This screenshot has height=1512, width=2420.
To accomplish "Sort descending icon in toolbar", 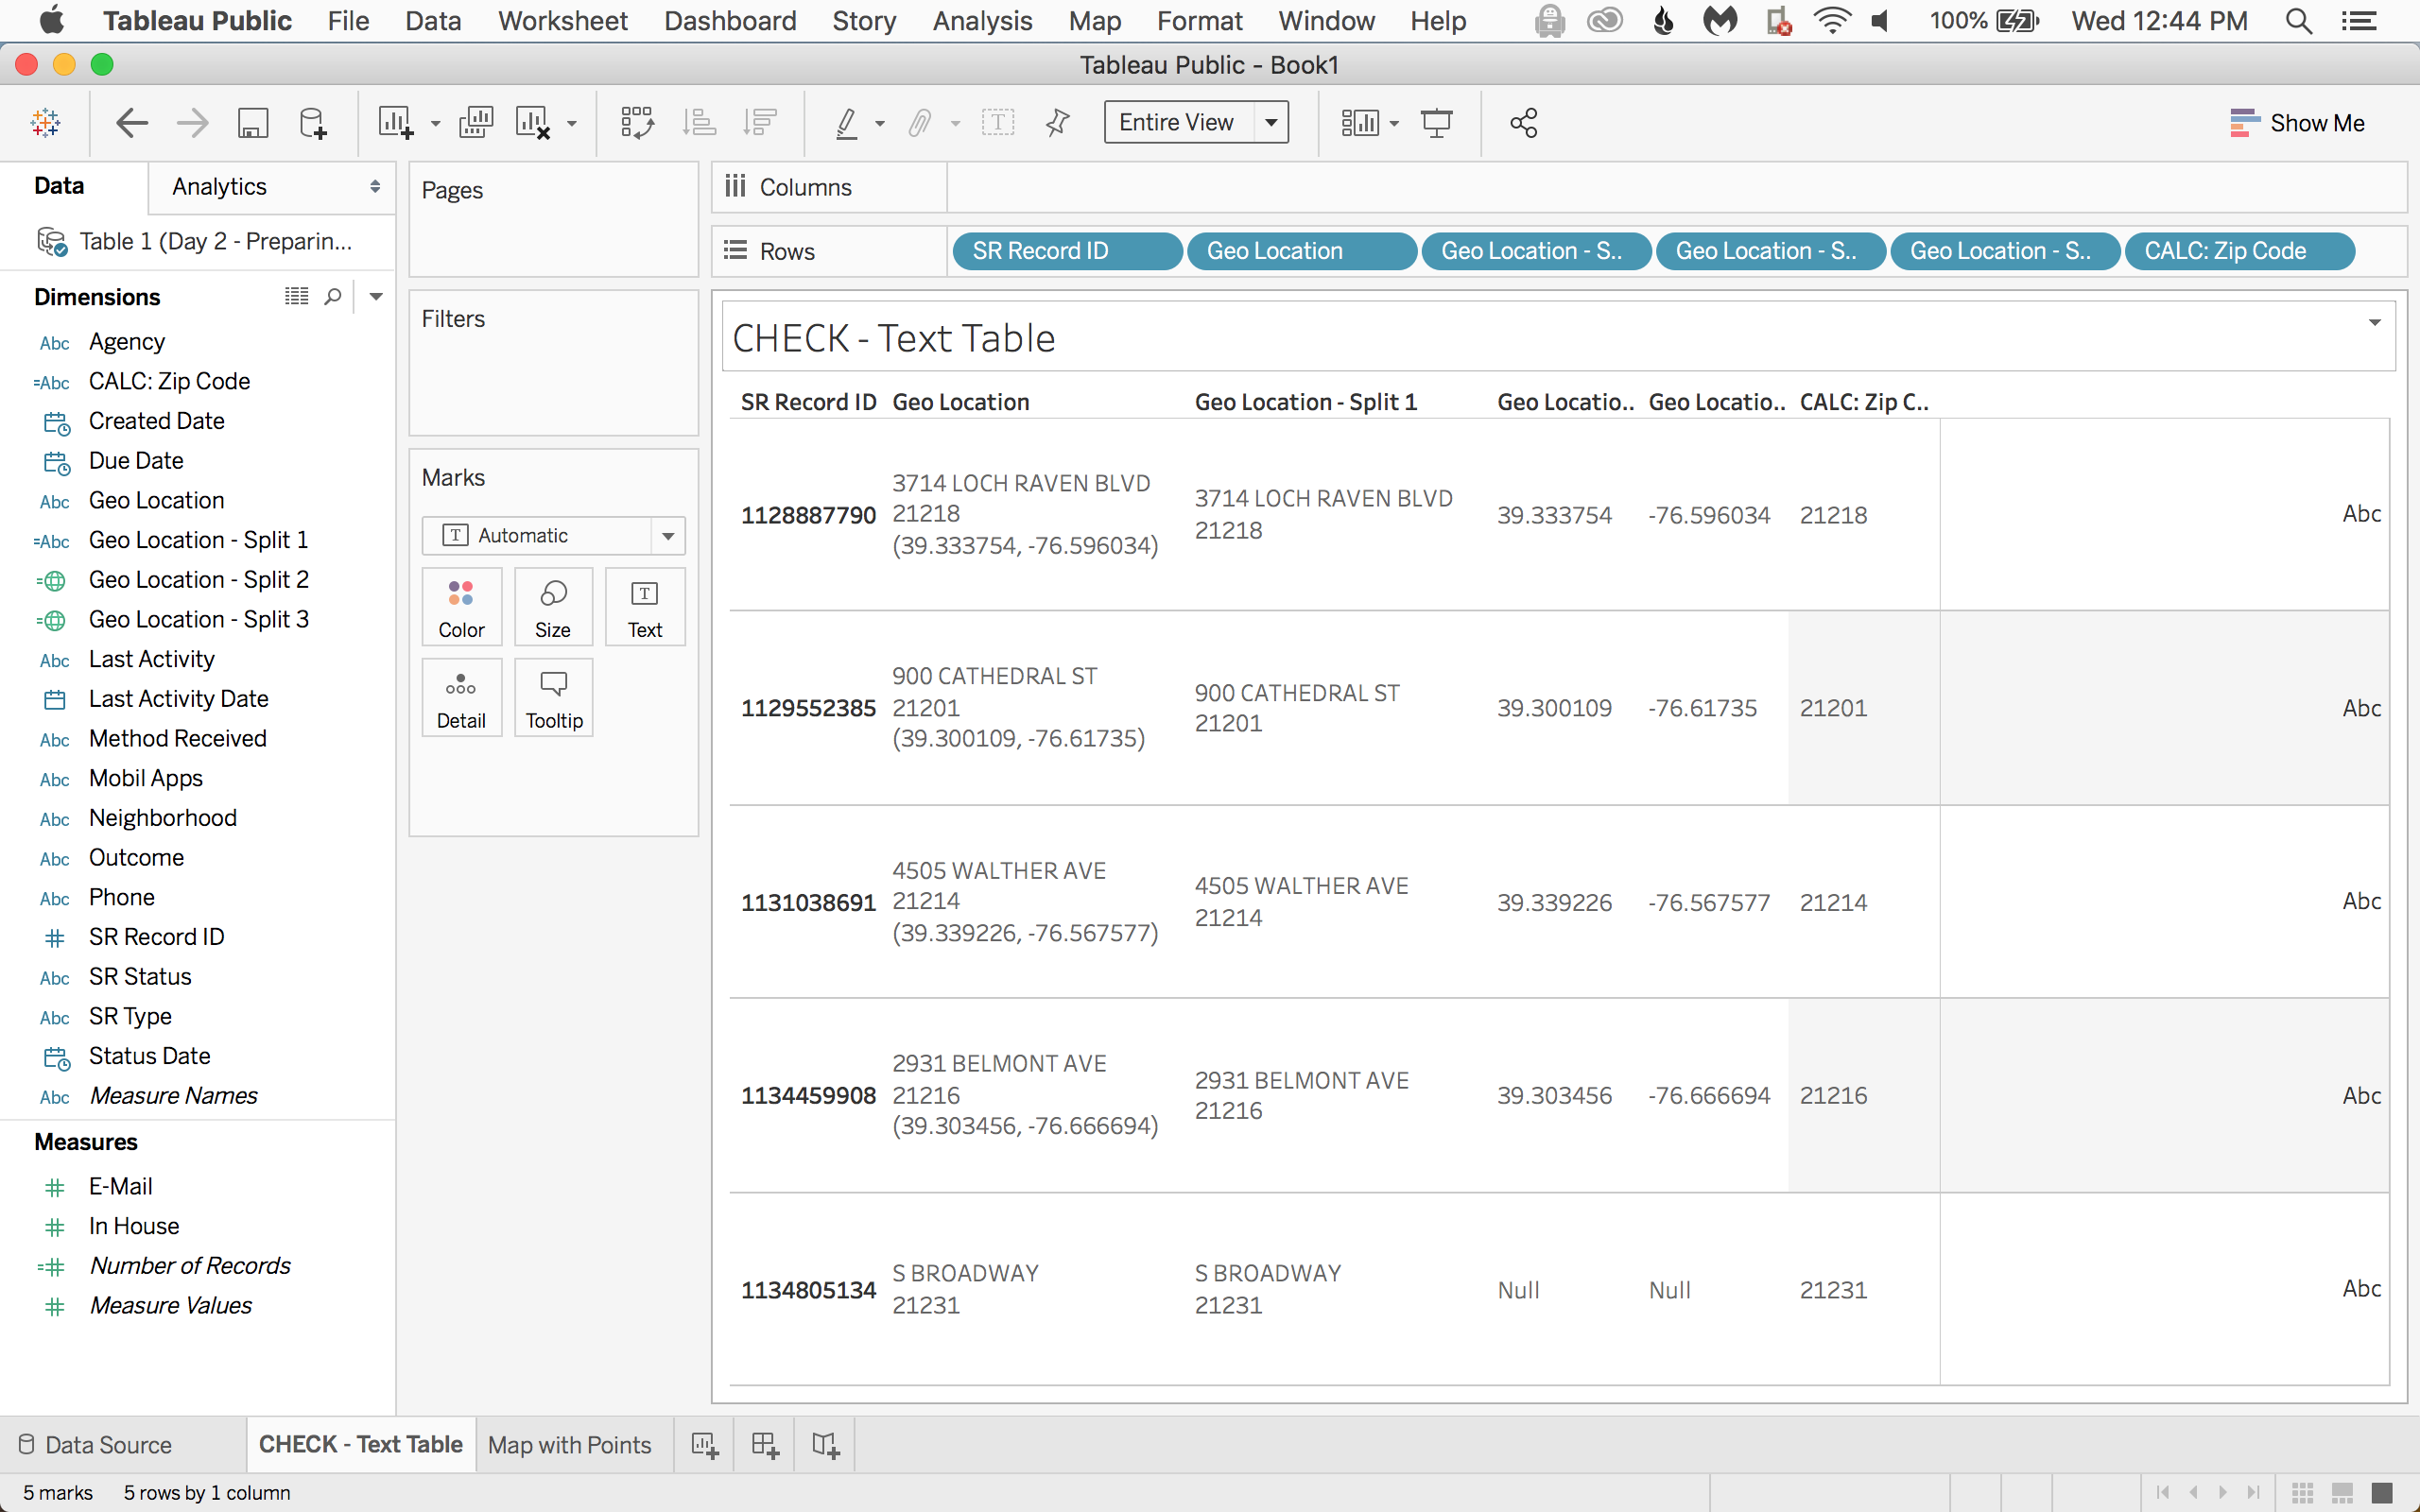I will pyautogui.click(x=760, y=123).
